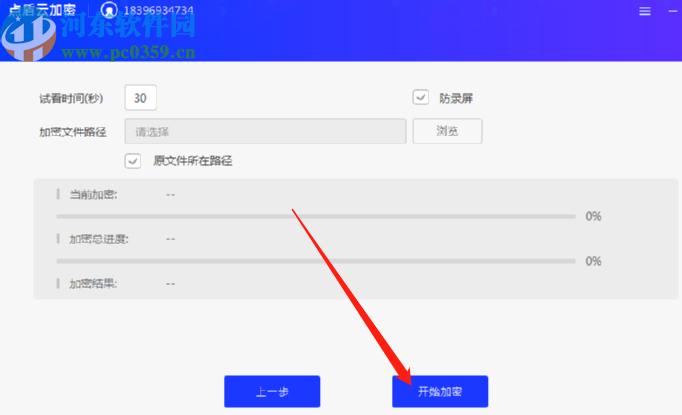Click the 加密总进度 progress bar

(x=316, y=261)
